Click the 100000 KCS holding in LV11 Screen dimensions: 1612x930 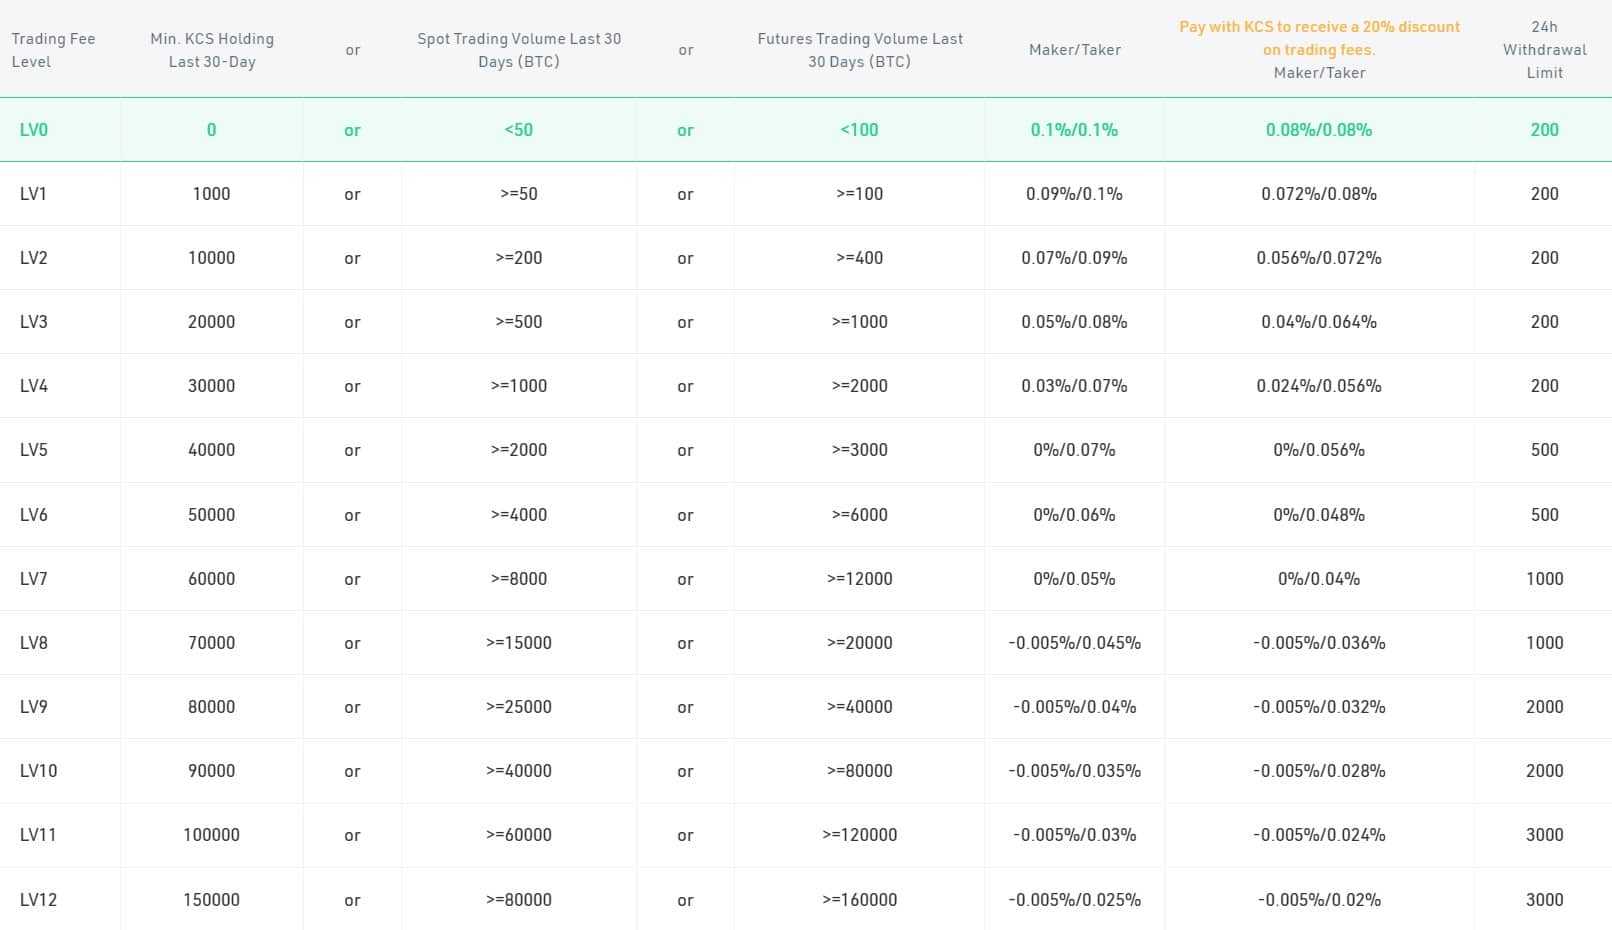click(x=211, y=835)
